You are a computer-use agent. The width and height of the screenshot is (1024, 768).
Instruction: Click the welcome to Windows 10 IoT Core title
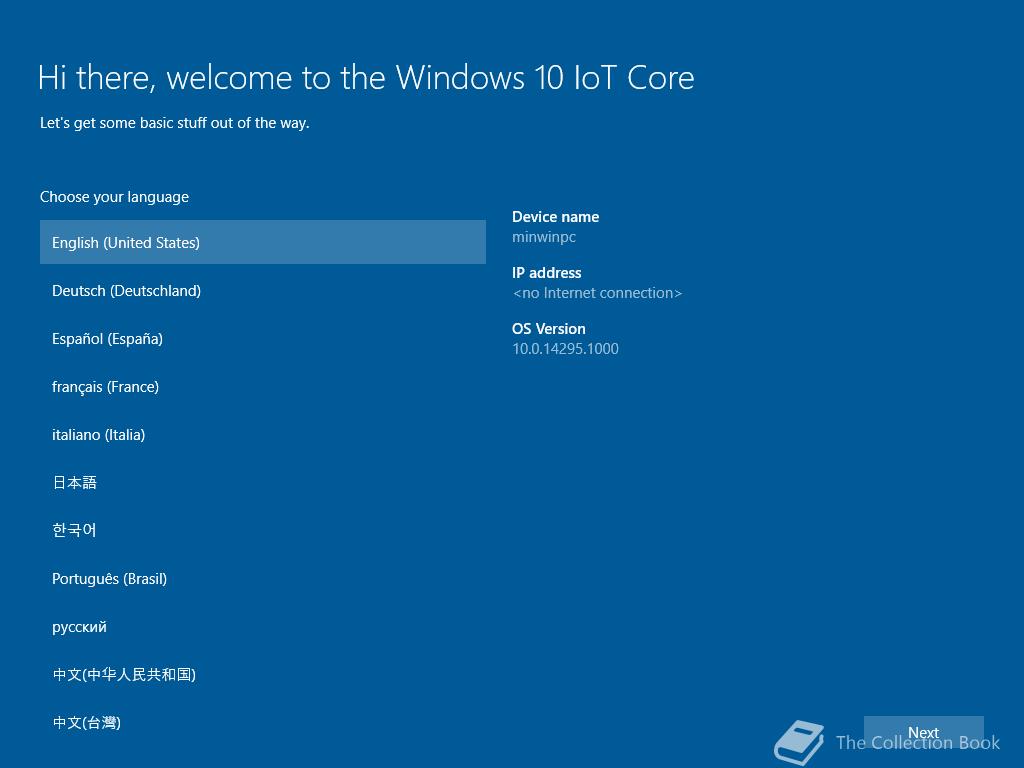click(x=366, y=78)
